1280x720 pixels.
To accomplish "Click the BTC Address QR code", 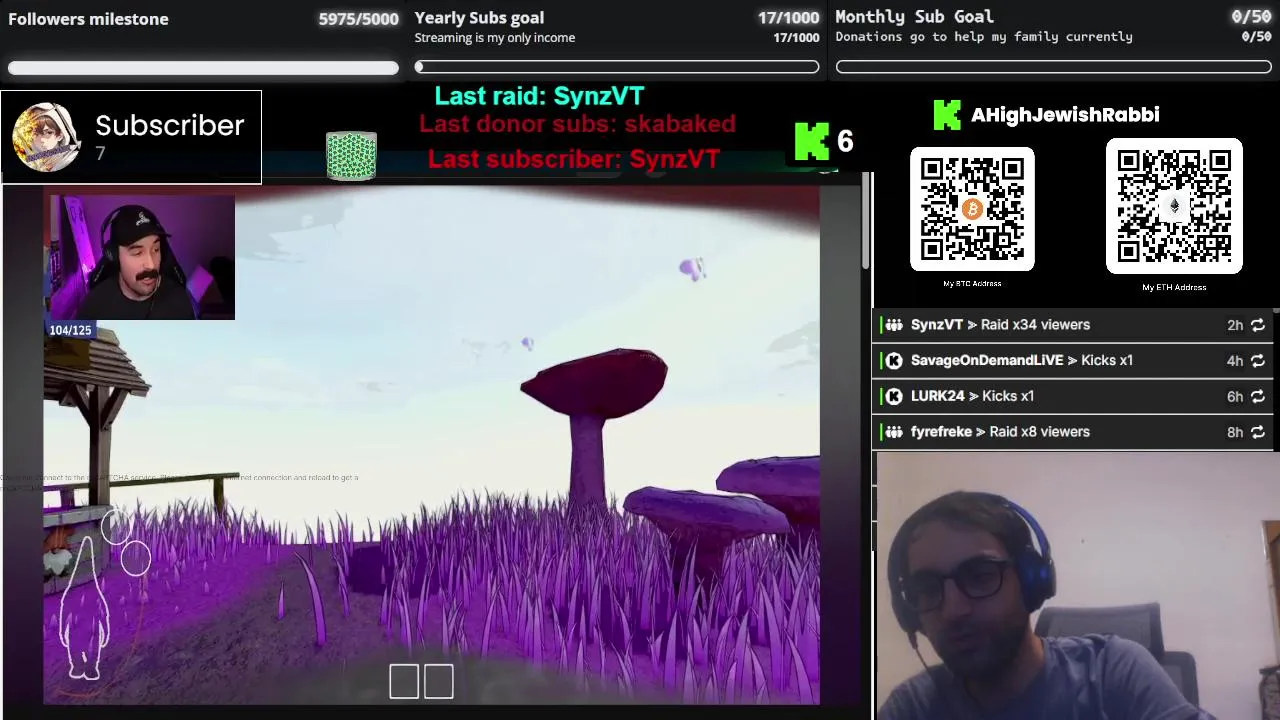I will click(972, 208).
